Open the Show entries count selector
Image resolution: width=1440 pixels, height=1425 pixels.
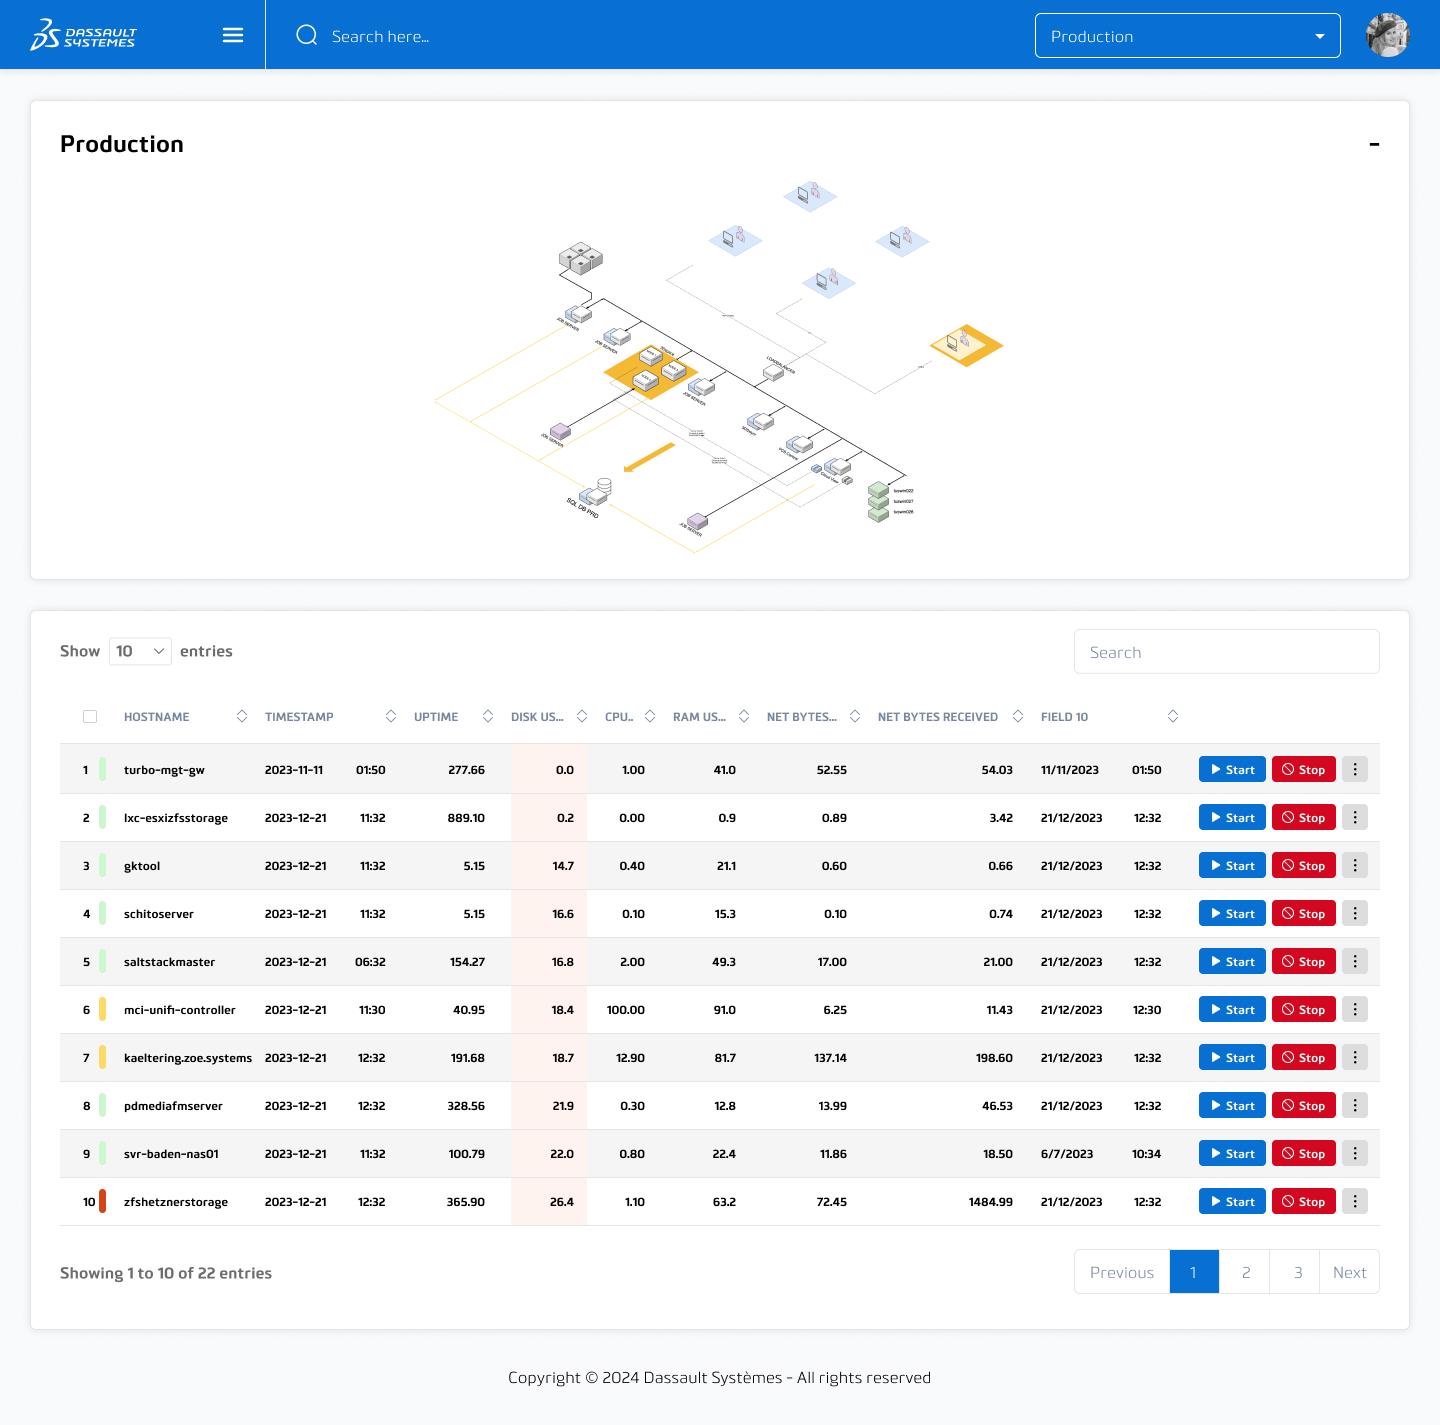139,651
